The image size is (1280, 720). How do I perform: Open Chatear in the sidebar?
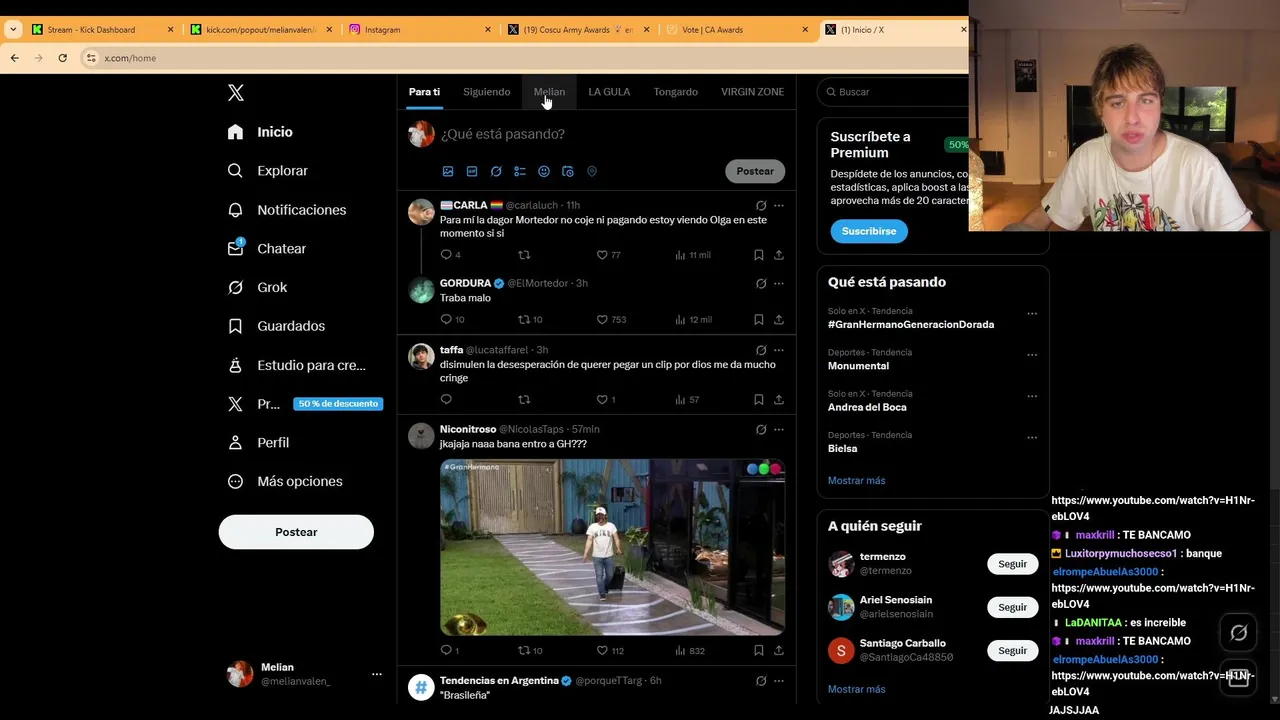coord(267,248)
